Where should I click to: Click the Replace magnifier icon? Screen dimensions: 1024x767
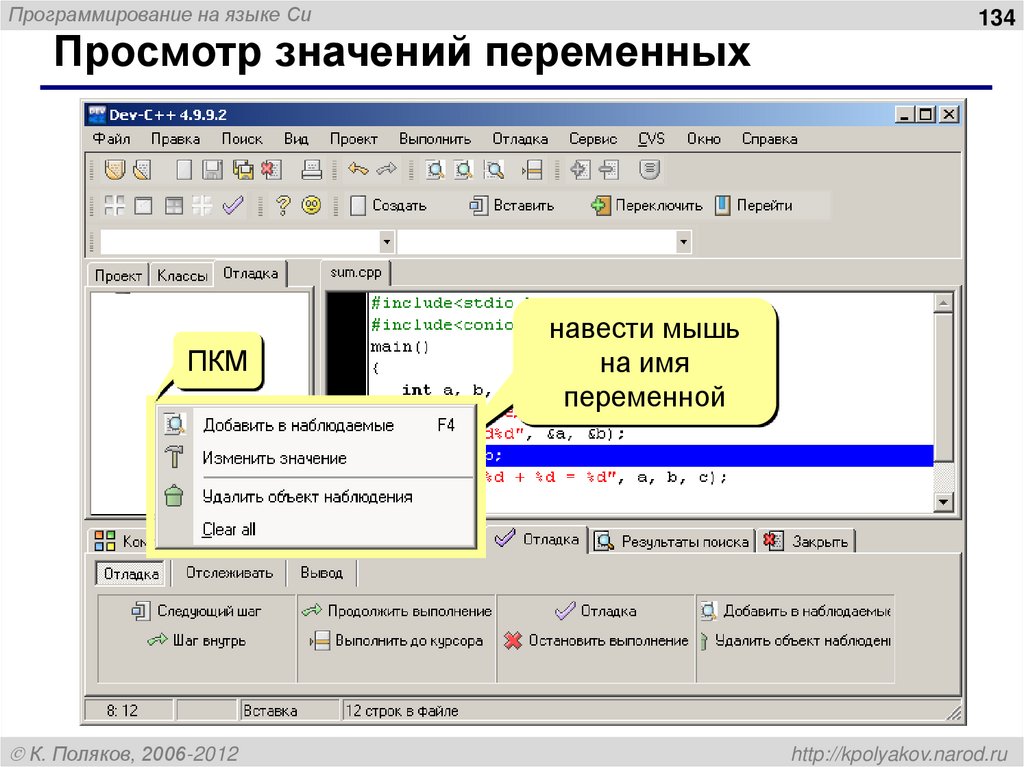(x=464, y=171)
